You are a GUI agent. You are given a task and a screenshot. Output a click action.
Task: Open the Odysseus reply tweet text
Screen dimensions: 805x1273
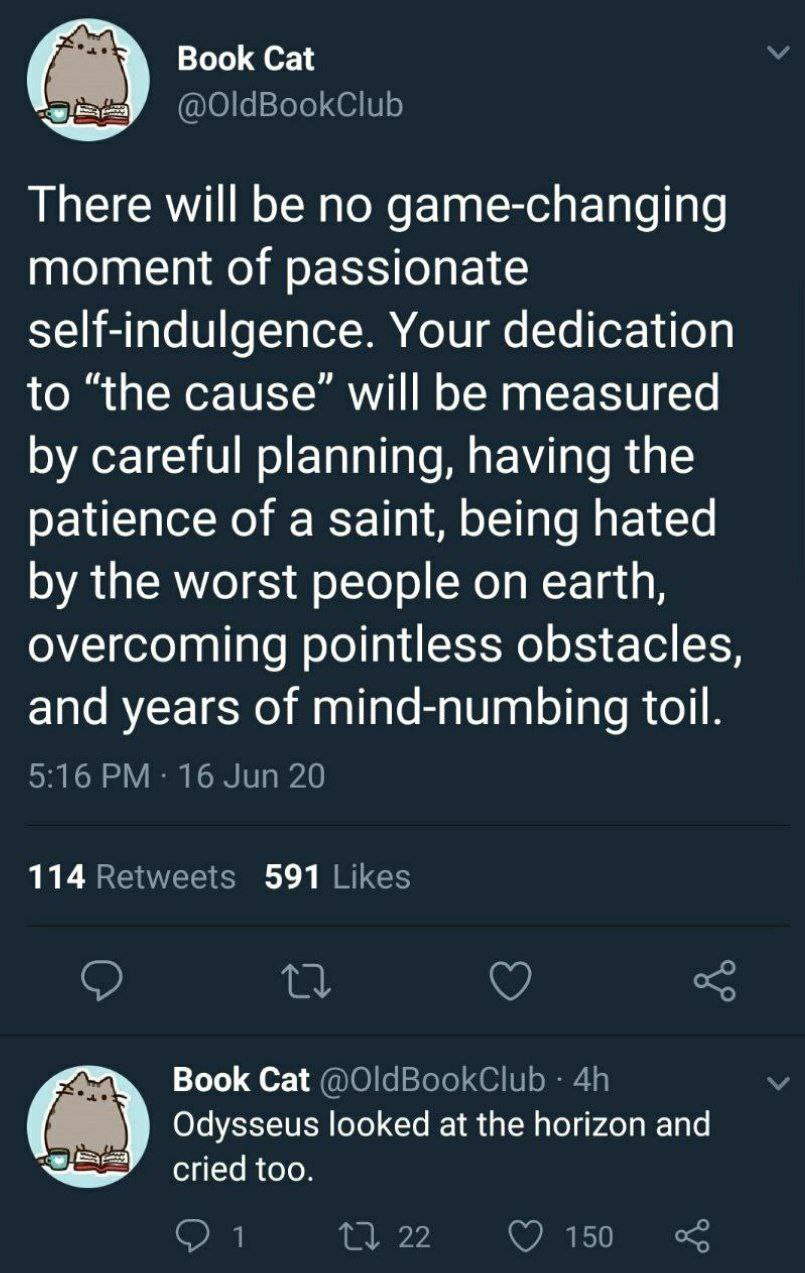click(x=441, y=1146)
